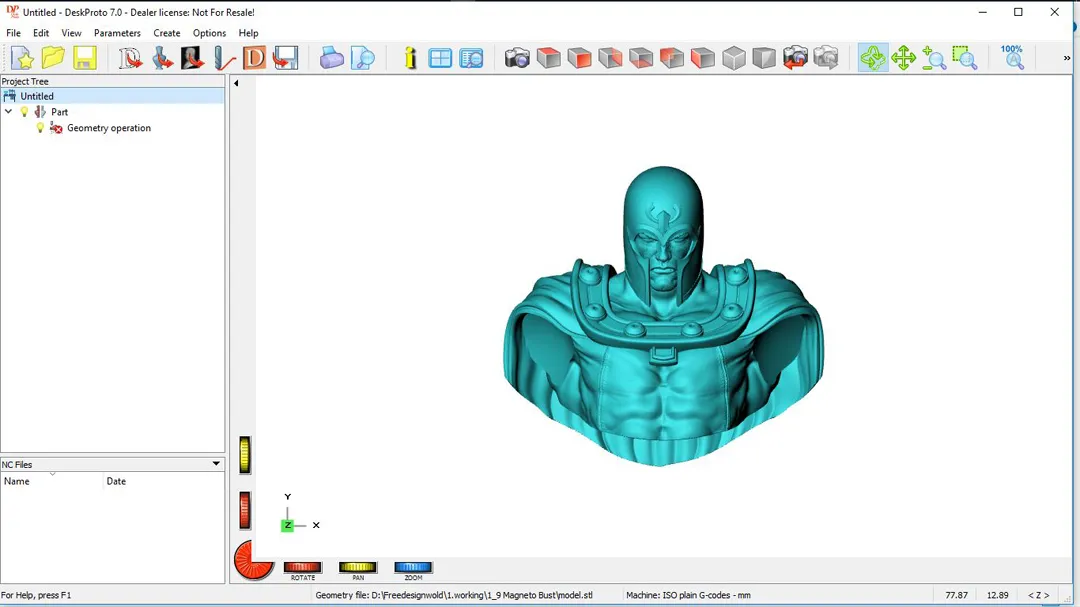Click the teal Magneto bust model
The image size is (1080, 607).
click(663, 316)
